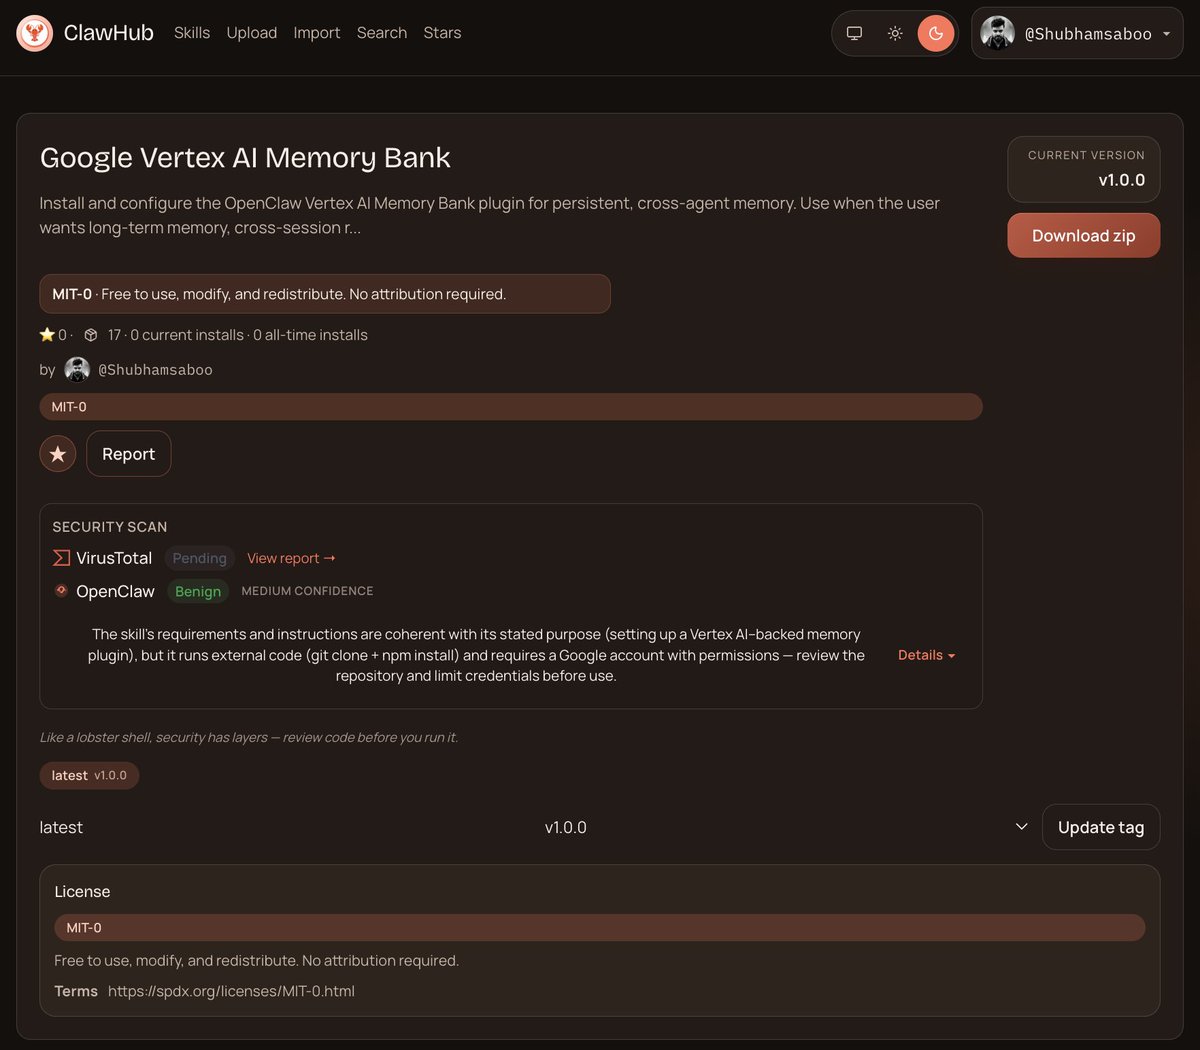Click MIT-0 bar below author name
Viewport: 1200px width, 1050px height.
[511, 407]
